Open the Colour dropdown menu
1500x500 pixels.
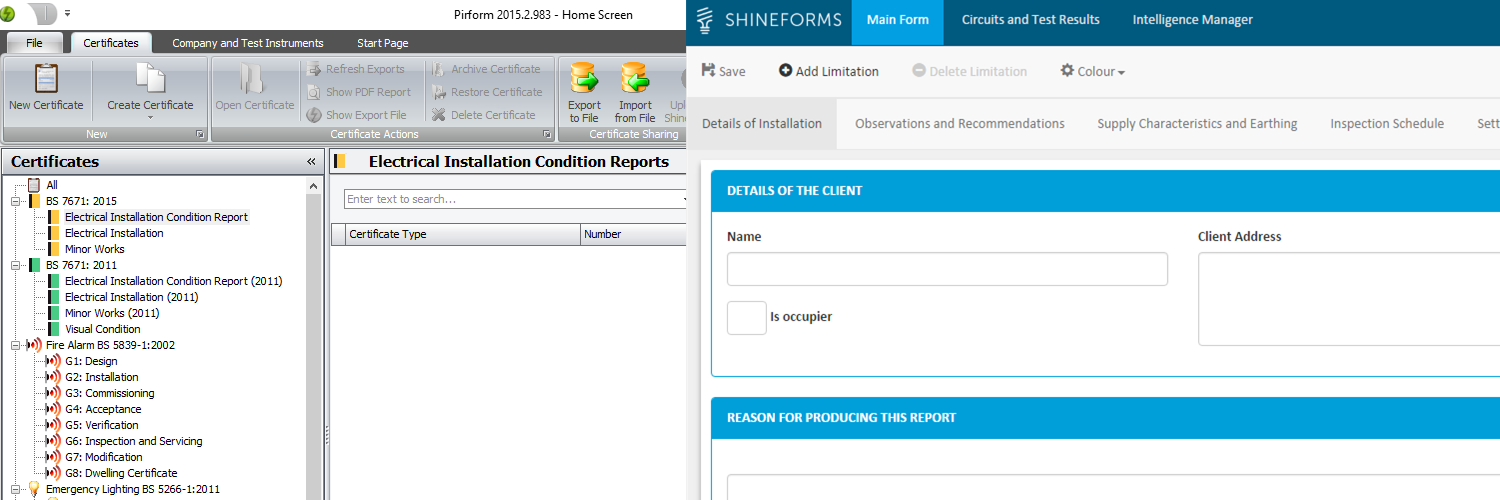tap(1093, 71)
